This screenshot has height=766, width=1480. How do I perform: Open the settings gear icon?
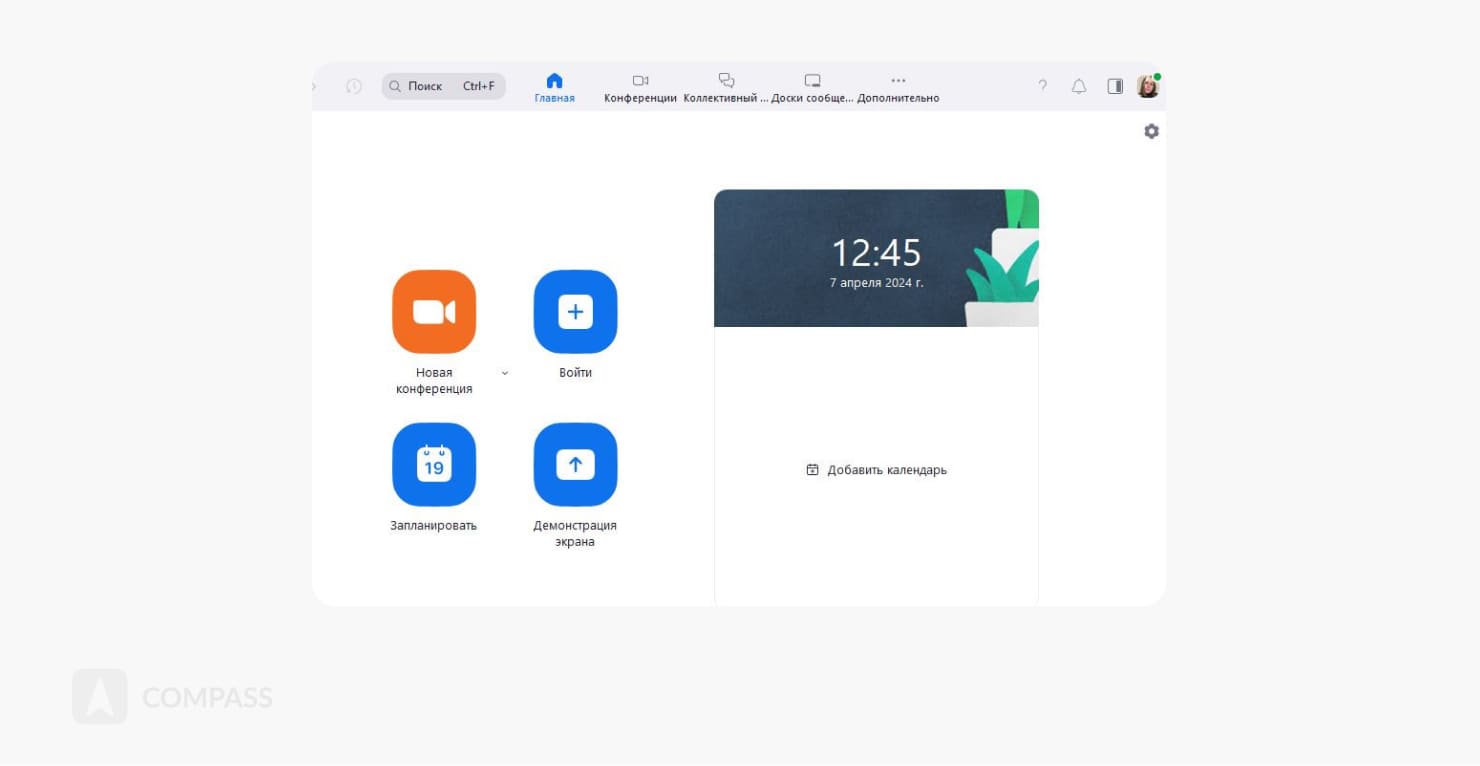click(1151, 131)
